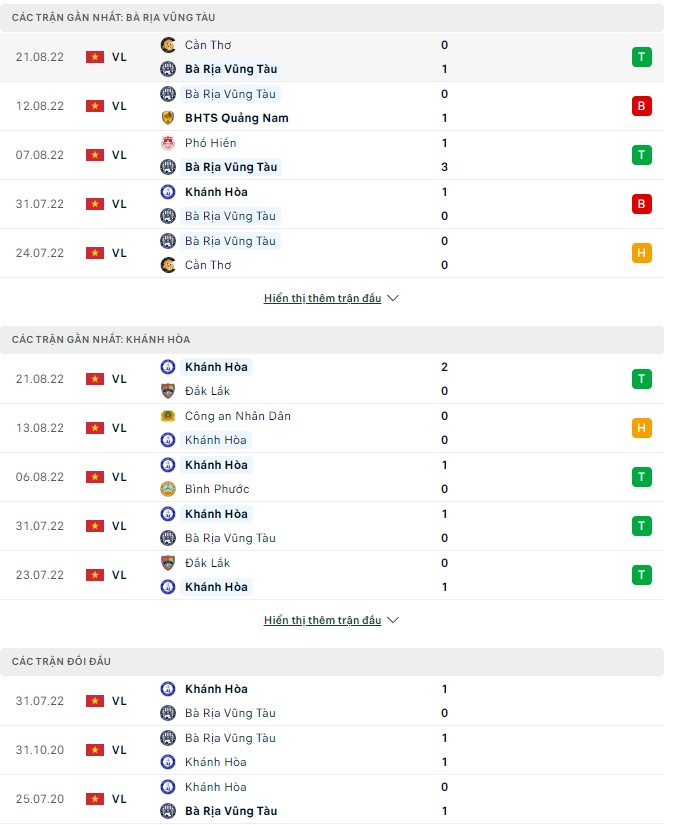Click the Phố Hiến club logo
The width and height of the screenshot is (673, 825).
(x=168, y=143)
